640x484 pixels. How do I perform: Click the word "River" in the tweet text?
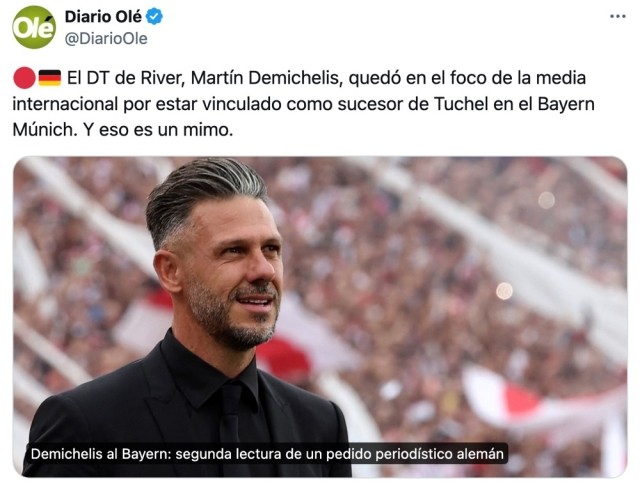click(160, 78)
